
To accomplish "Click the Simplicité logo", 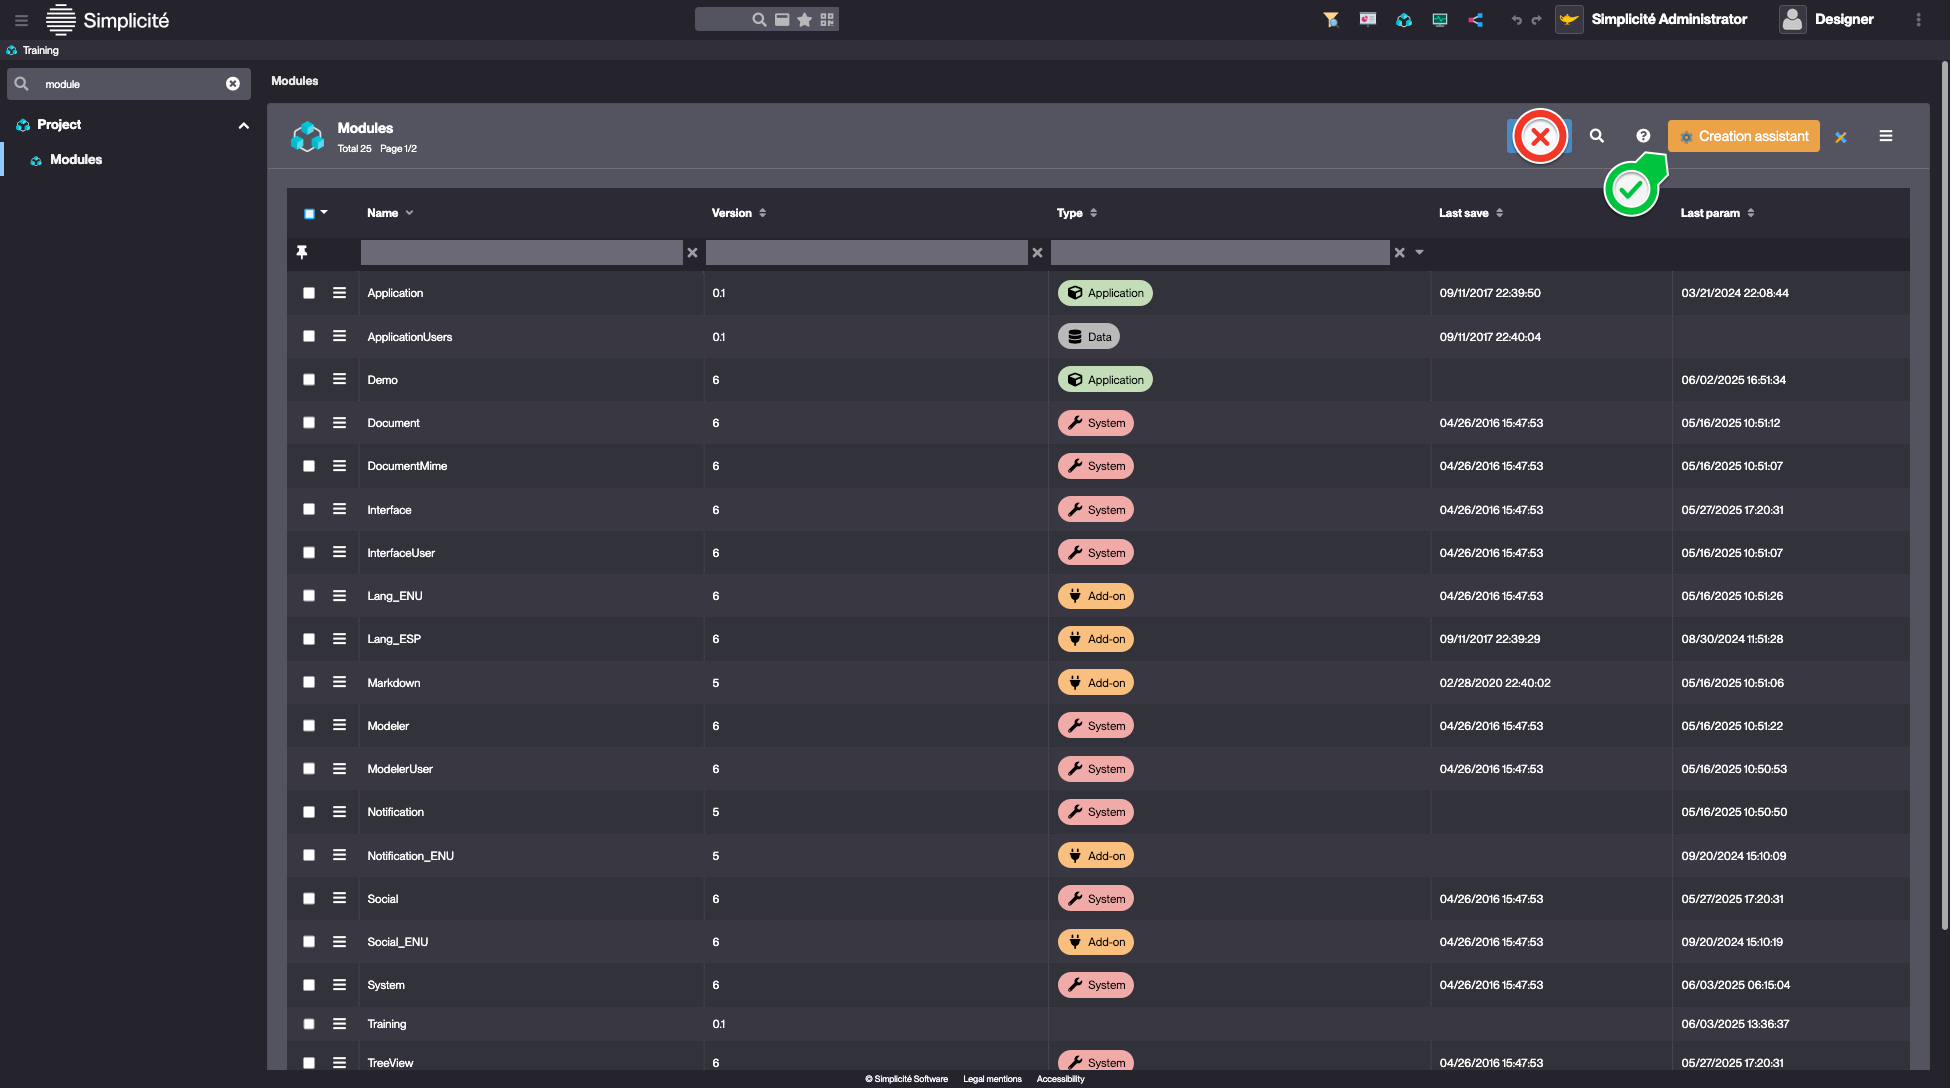I will [108, 20].
